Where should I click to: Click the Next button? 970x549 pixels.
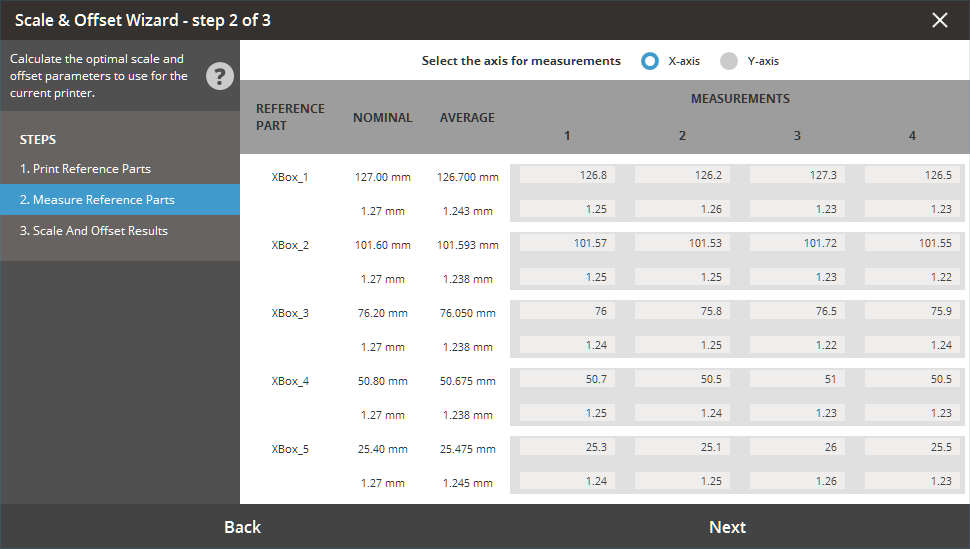tap(727, 527)
